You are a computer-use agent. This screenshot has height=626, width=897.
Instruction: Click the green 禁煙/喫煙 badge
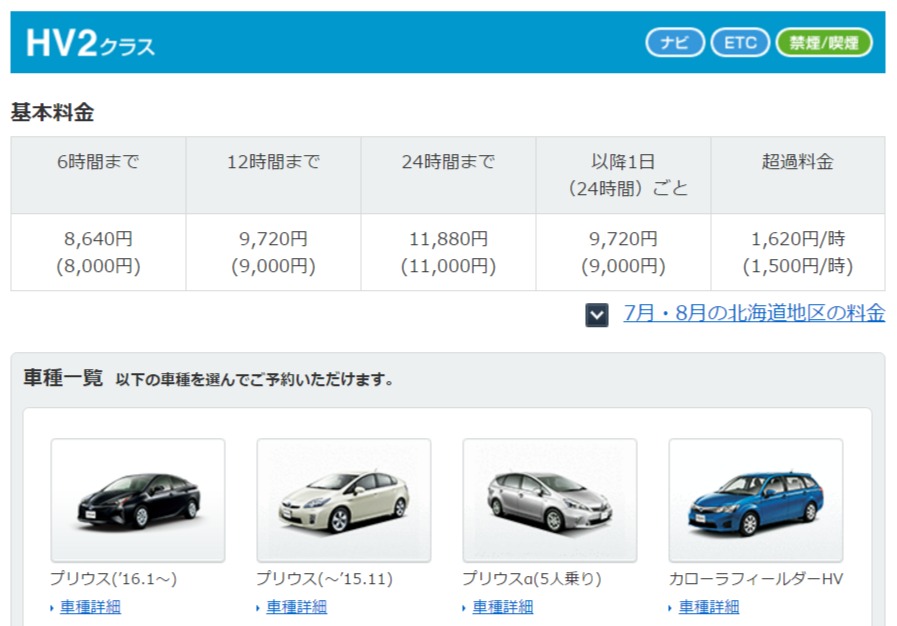(x=824, y=42)
